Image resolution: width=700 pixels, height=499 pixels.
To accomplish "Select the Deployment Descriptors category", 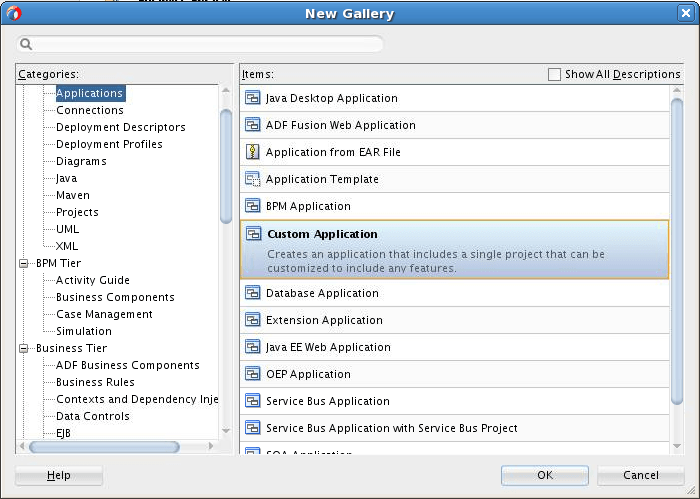I will click(x=121, y=127).
